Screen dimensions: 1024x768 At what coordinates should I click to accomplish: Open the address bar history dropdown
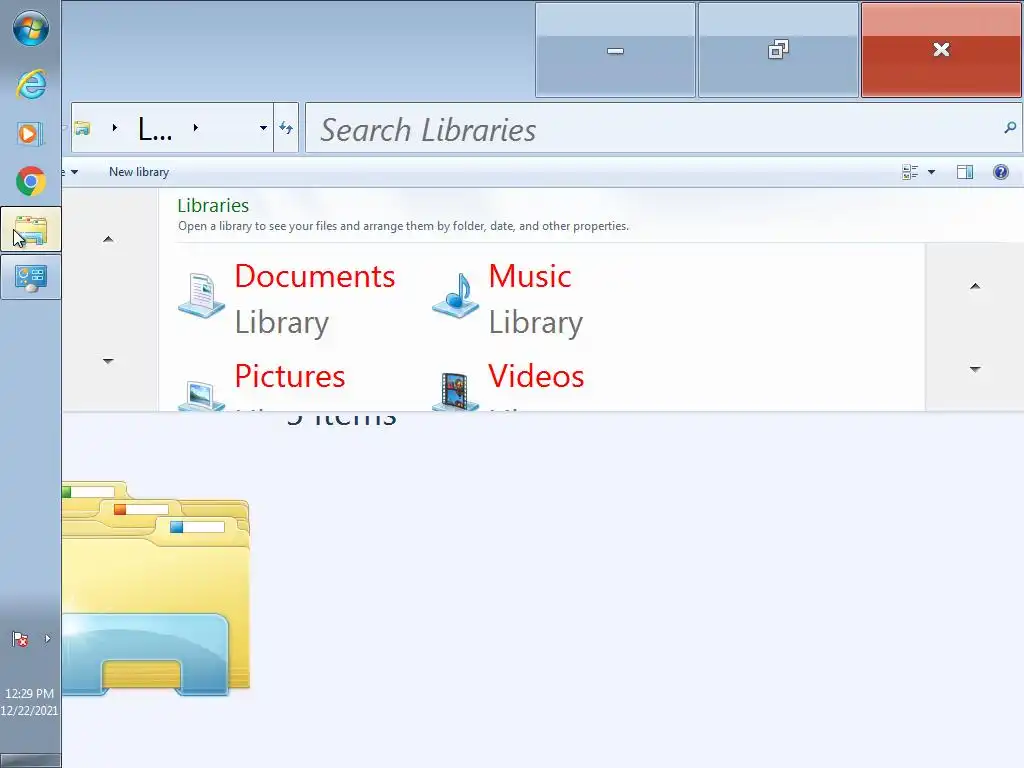263,128
